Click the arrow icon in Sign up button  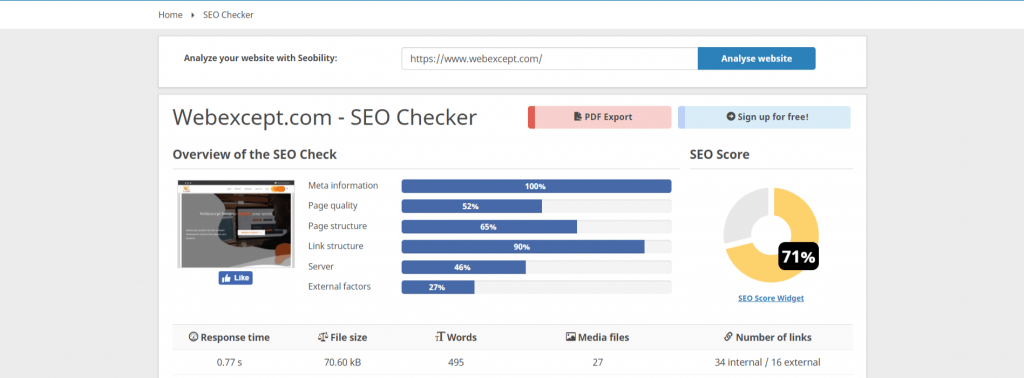[x=731, y=117]
